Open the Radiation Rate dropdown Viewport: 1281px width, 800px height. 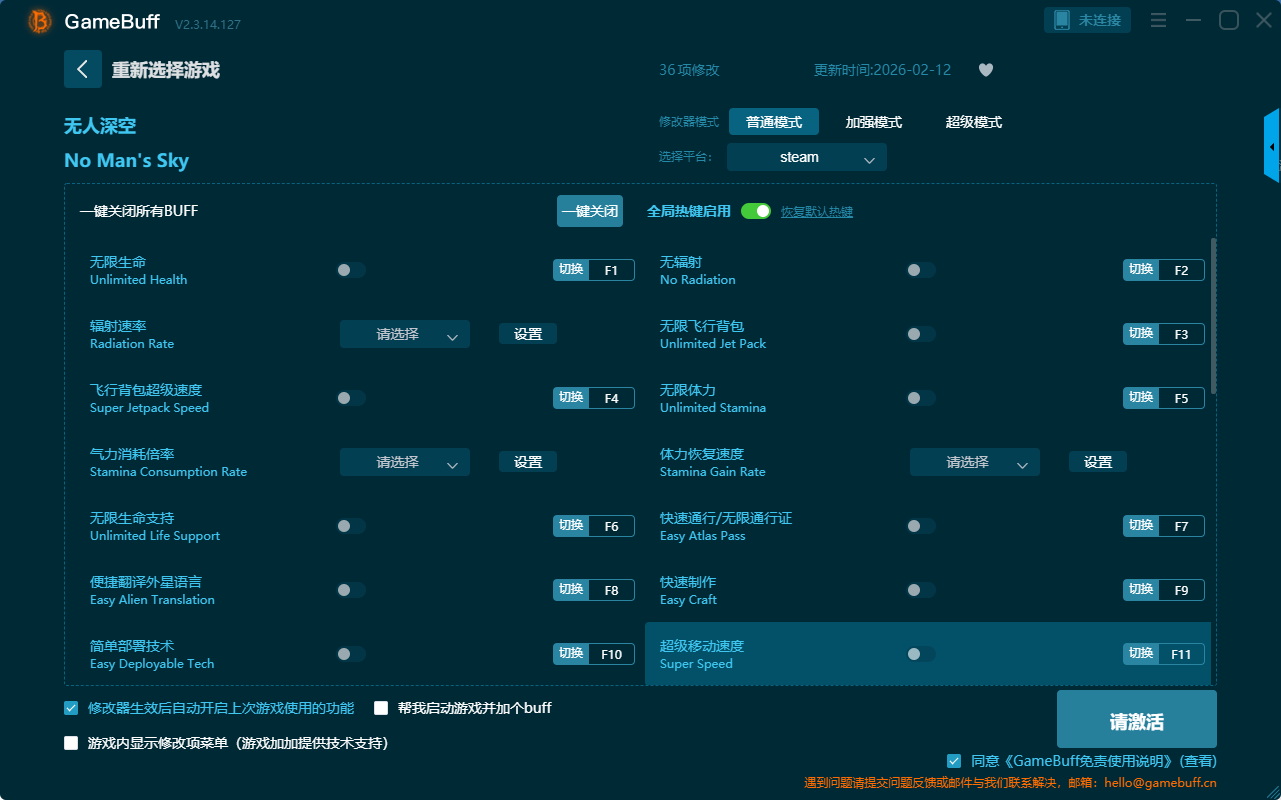[404, 334]
